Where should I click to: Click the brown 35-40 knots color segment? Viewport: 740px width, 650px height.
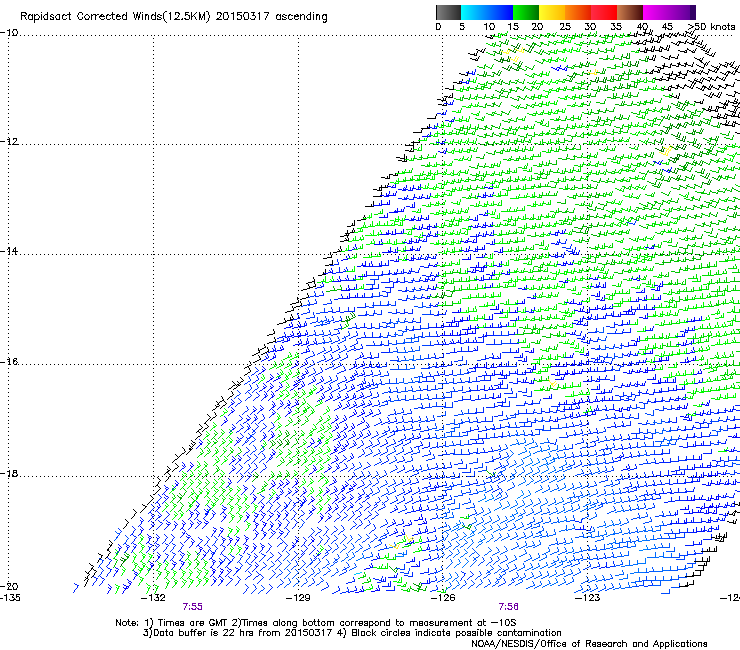pyautogui.click(x=630, y=12)
